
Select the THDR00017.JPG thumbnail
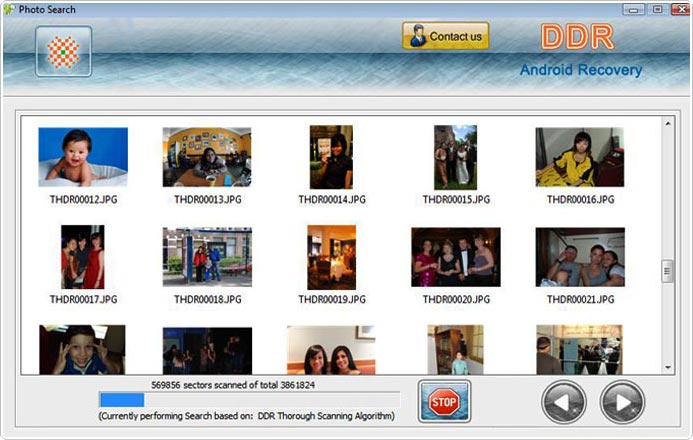[x=83, y=257]
